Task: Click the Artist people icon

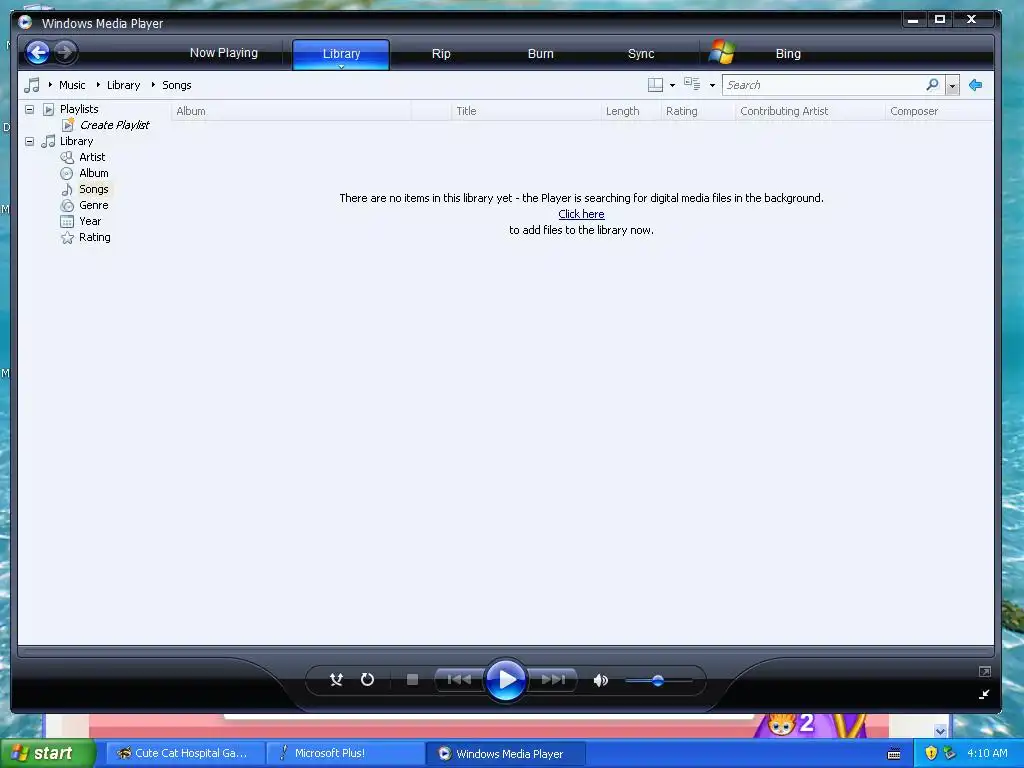Action: coord(67,157)
